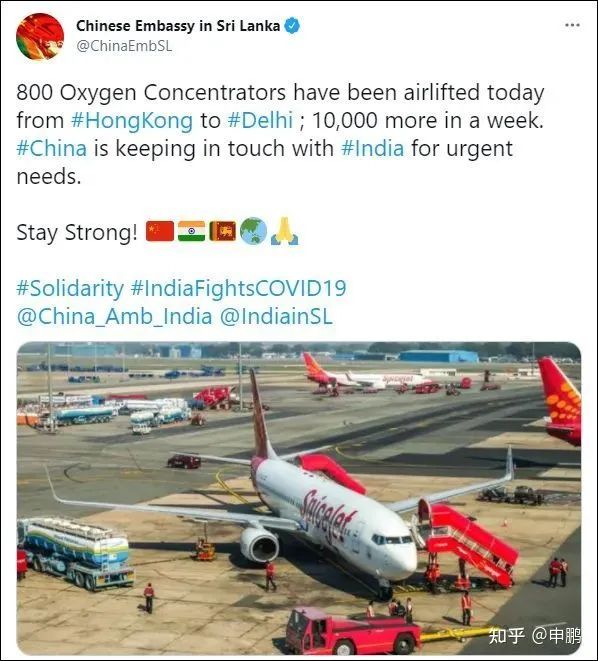Open the @IndiainSL mention
The height and width of the screenshot is (661, 598).
pos(276,317)
